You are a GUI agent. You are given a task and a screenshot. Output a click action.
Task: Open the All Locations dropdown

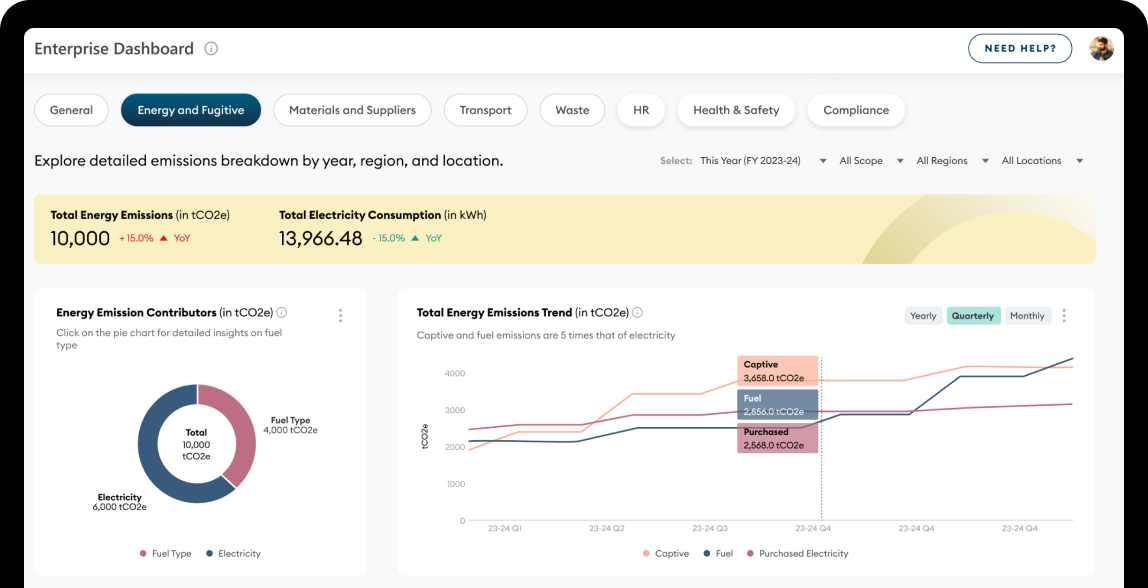pos(1043,161)
